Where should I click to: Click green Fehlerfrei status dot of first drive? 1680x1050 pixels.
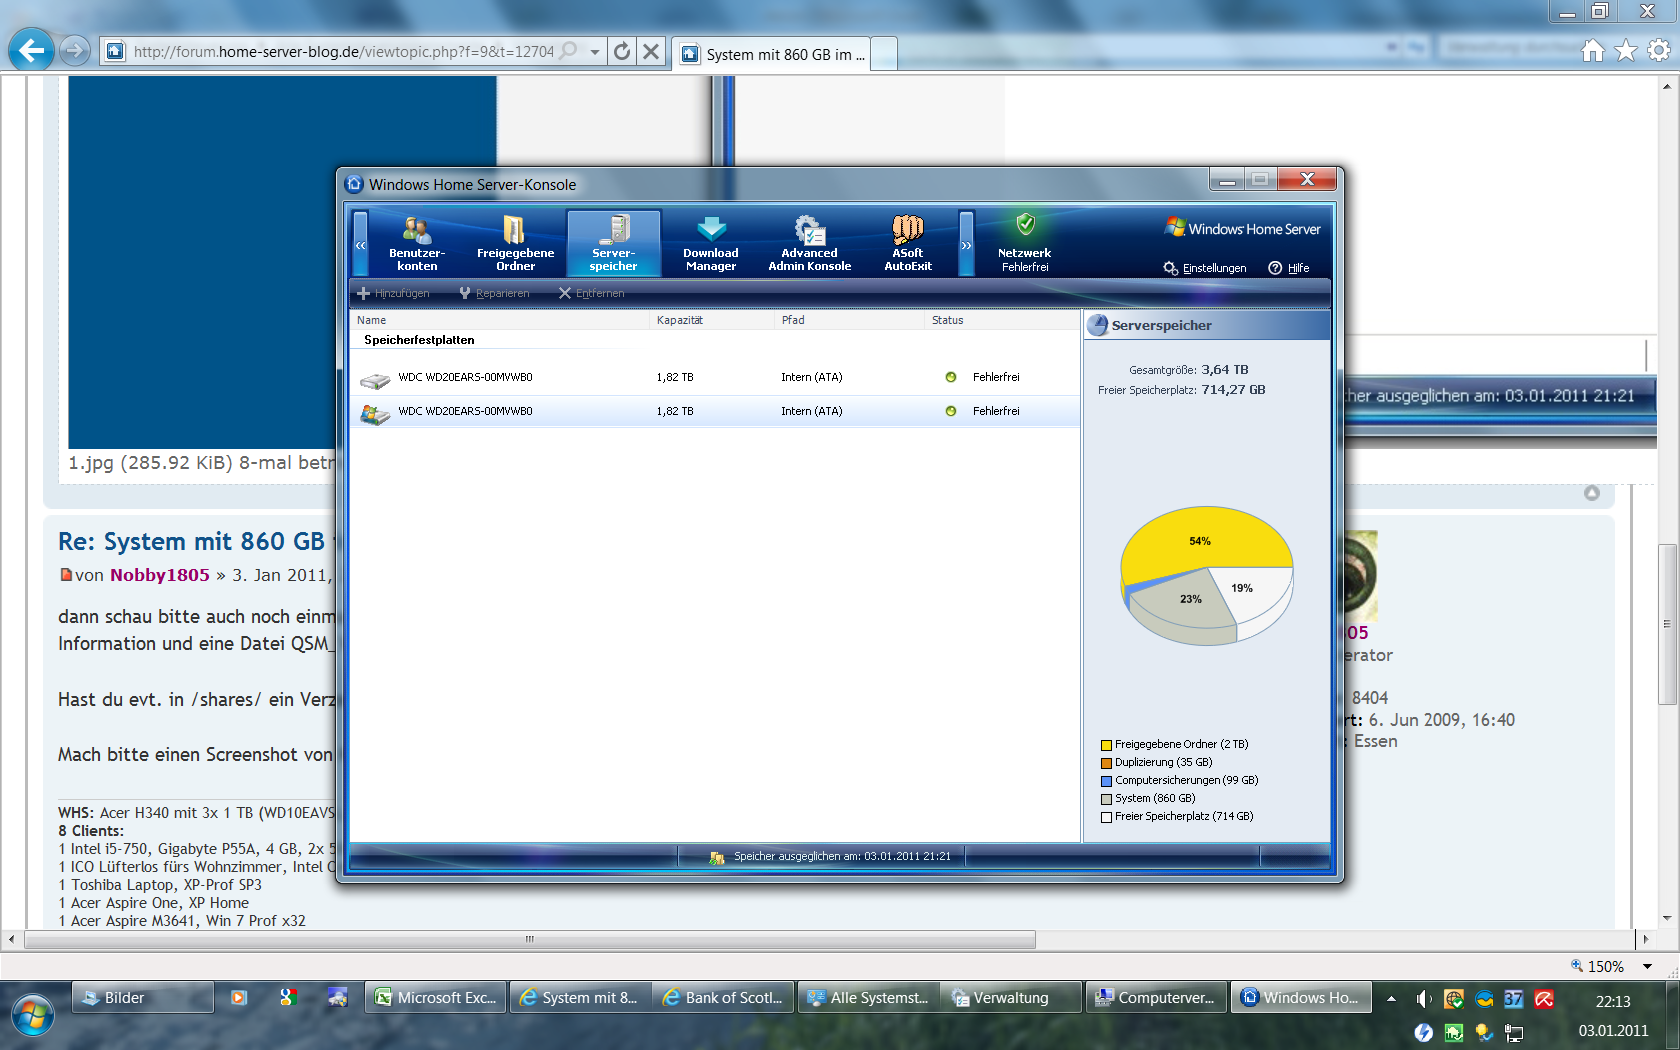[951, 377]
